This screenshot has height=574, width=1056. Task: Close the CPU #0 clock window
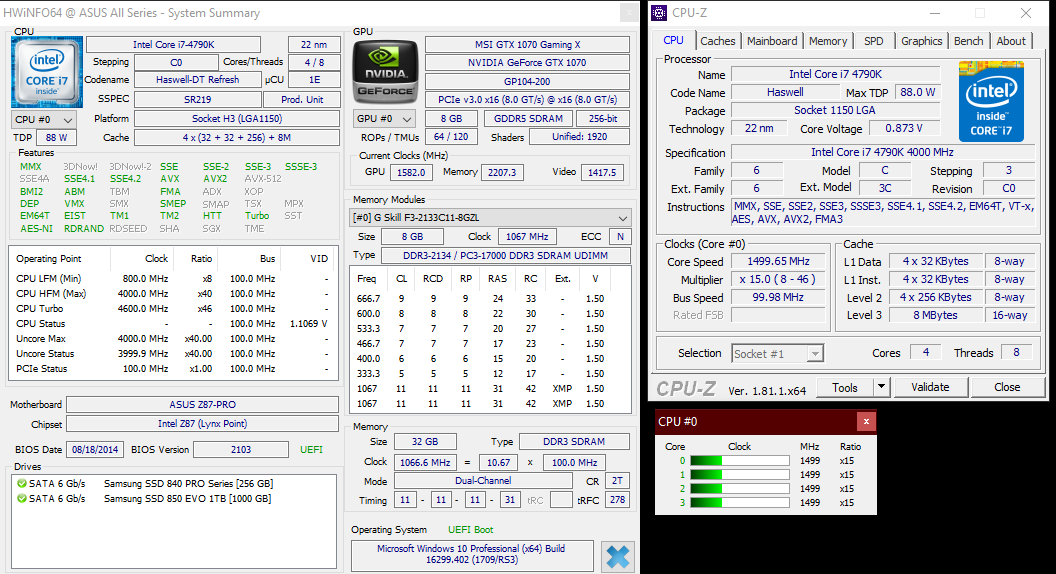[x=866, y=422]
